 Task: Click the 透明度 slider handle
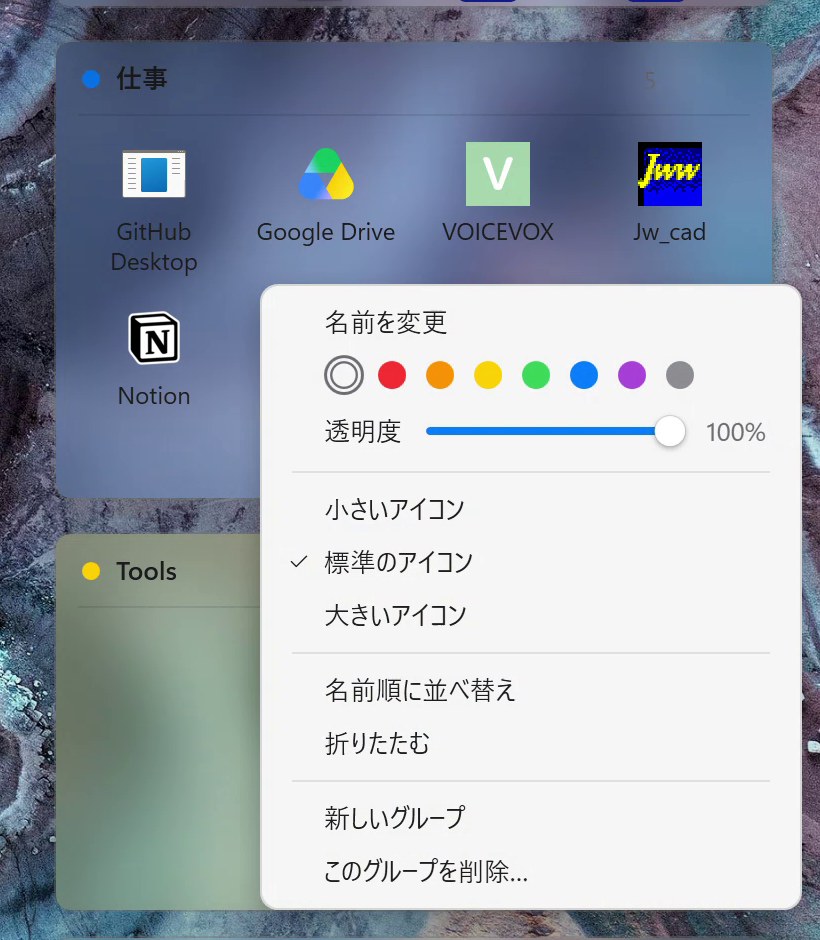tap(670, 431)
